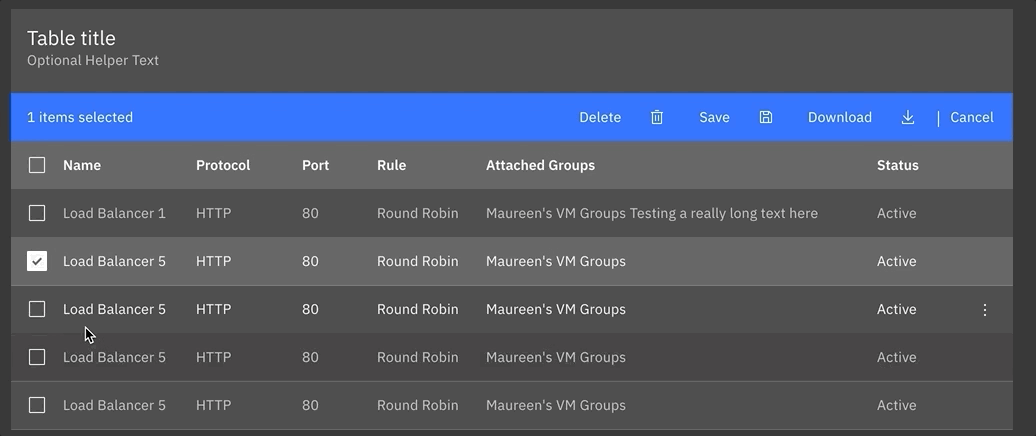The image size is (1036, 436).
Task: Click the Rule column header
Action: click(391, 165)
